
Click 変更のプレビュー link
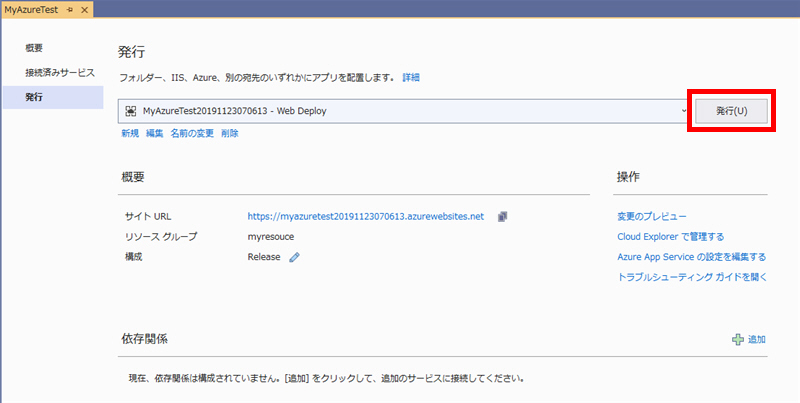coord(652,216)
